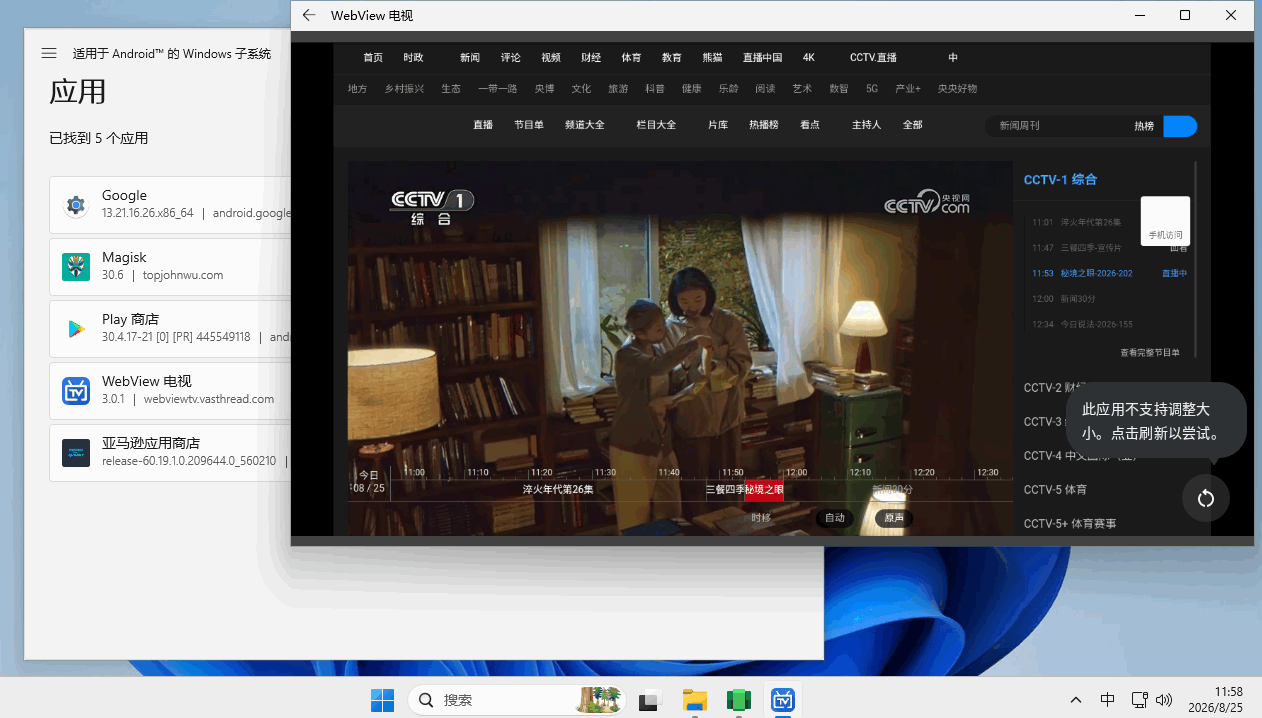Click the volume icon in the system tray
This screenshot has height=718, width=1262.
tap(1164, 700)
